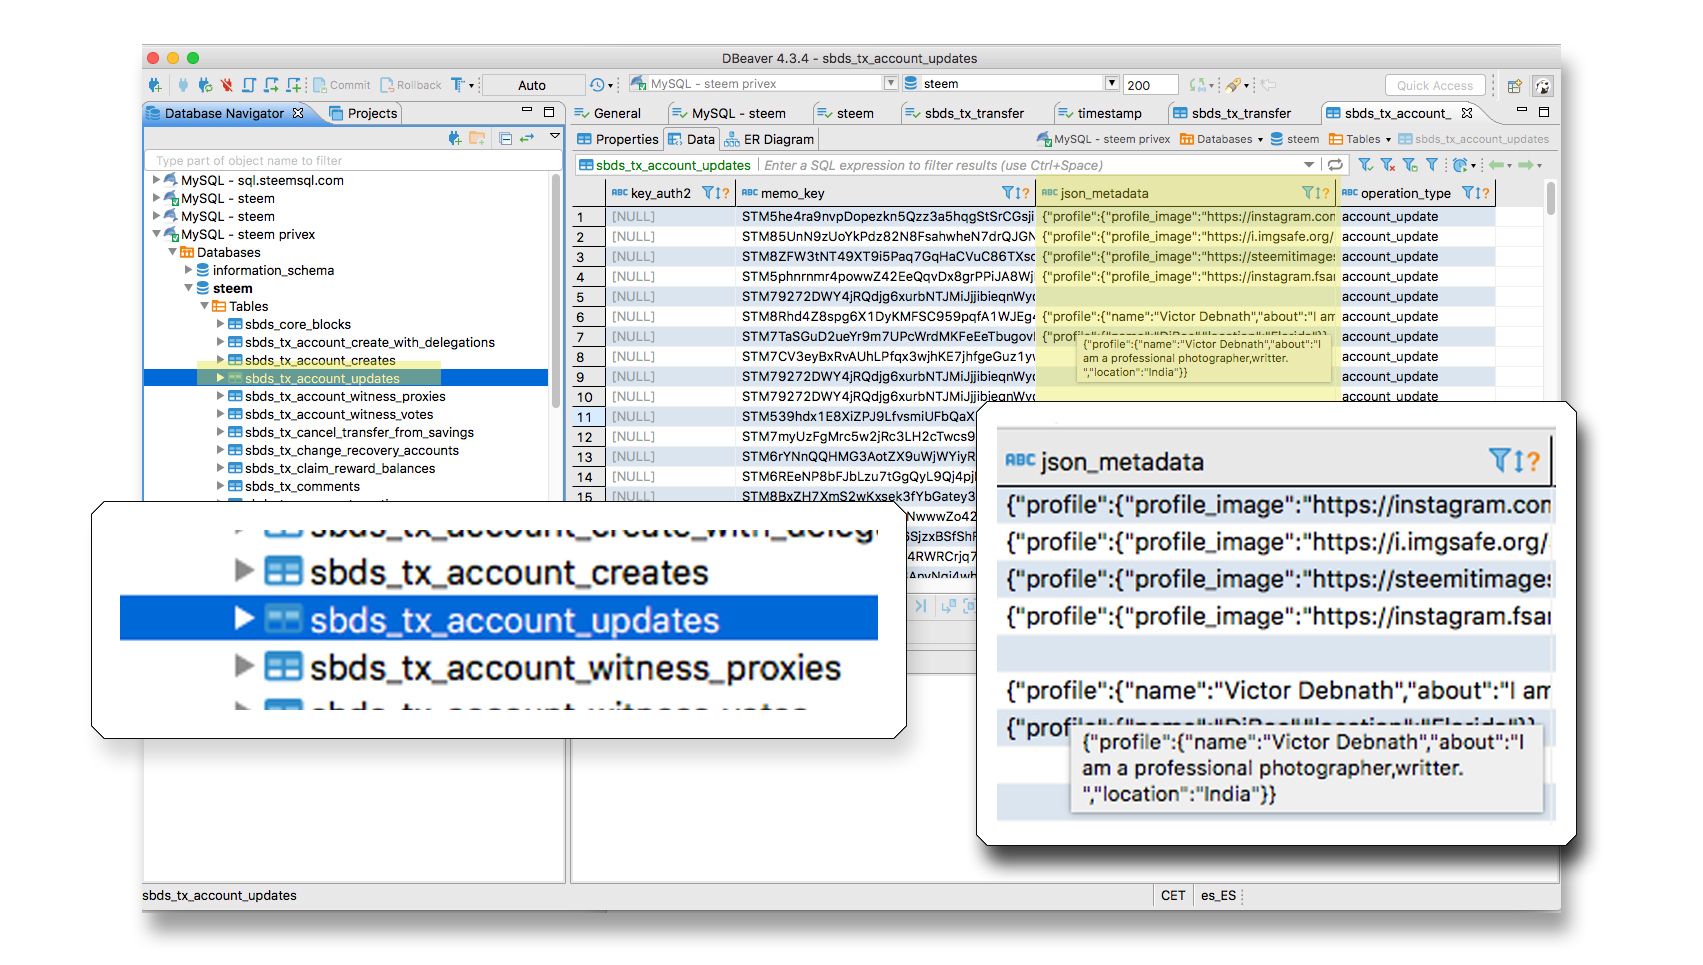Click the SQL filter expression field
This screenshot has height=965, width=1703.
coord(1030,165)
